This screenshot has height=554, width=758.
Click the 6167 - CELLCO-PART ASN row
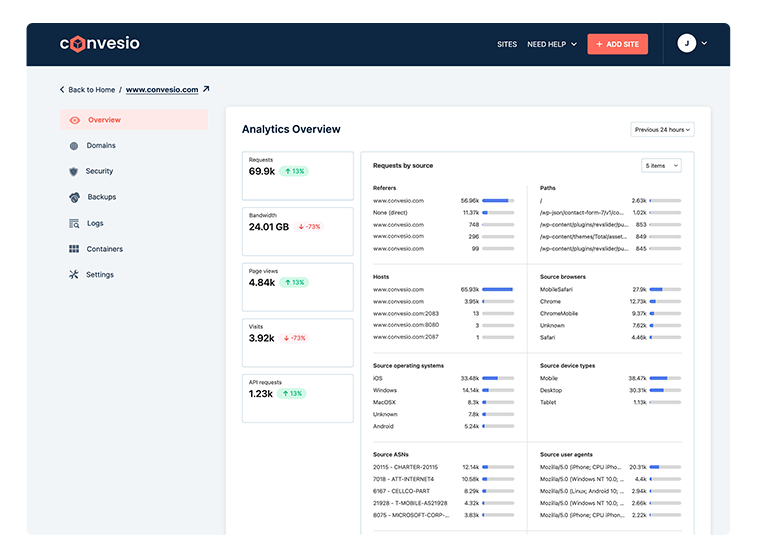(443, 491)
